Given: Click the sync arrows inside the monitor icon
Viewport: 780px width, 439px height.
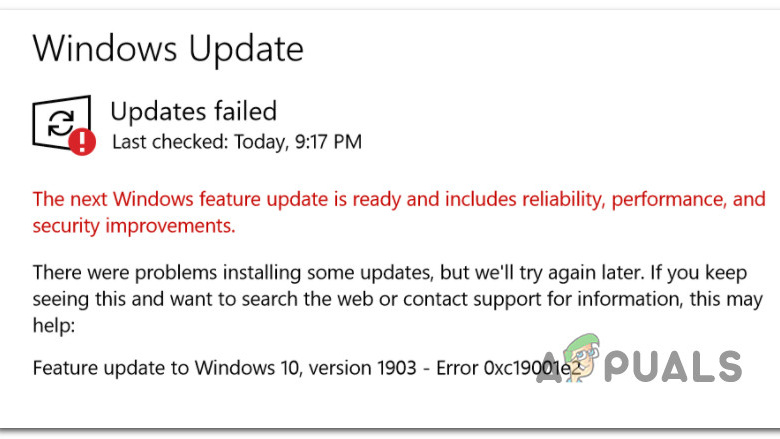Looking at the screenshot, I should click(x=61, y=121).
